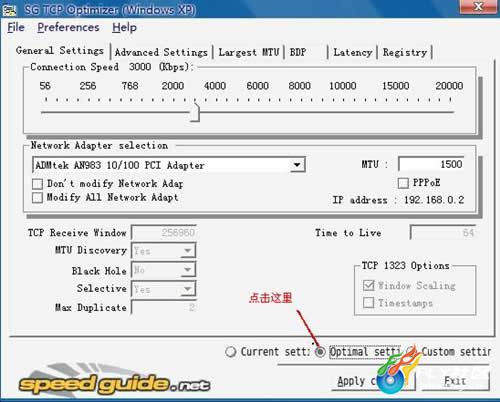The image size is (500, 402).
Task: Click the Connection Speed slider thumb
Action: click(195, 112)
